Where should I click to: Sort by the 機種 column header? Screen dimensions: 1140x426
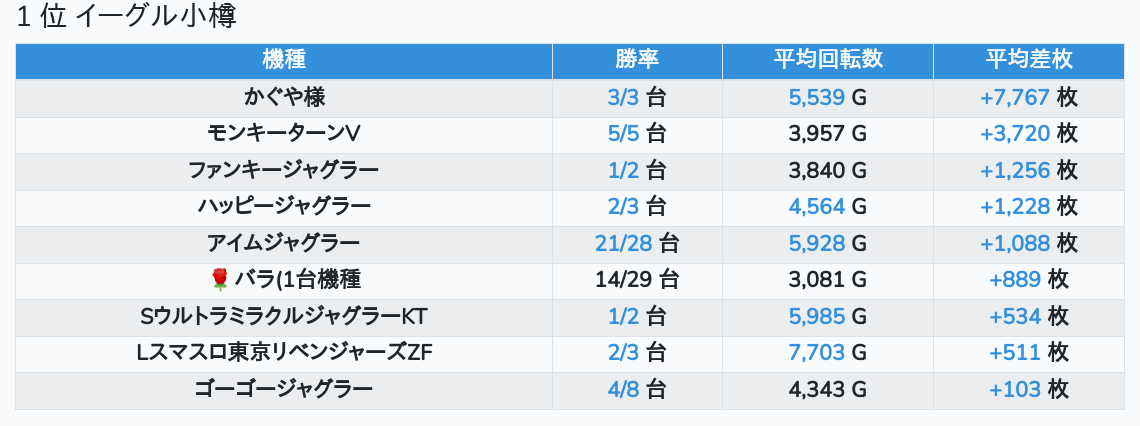click(x=284, y=59)
